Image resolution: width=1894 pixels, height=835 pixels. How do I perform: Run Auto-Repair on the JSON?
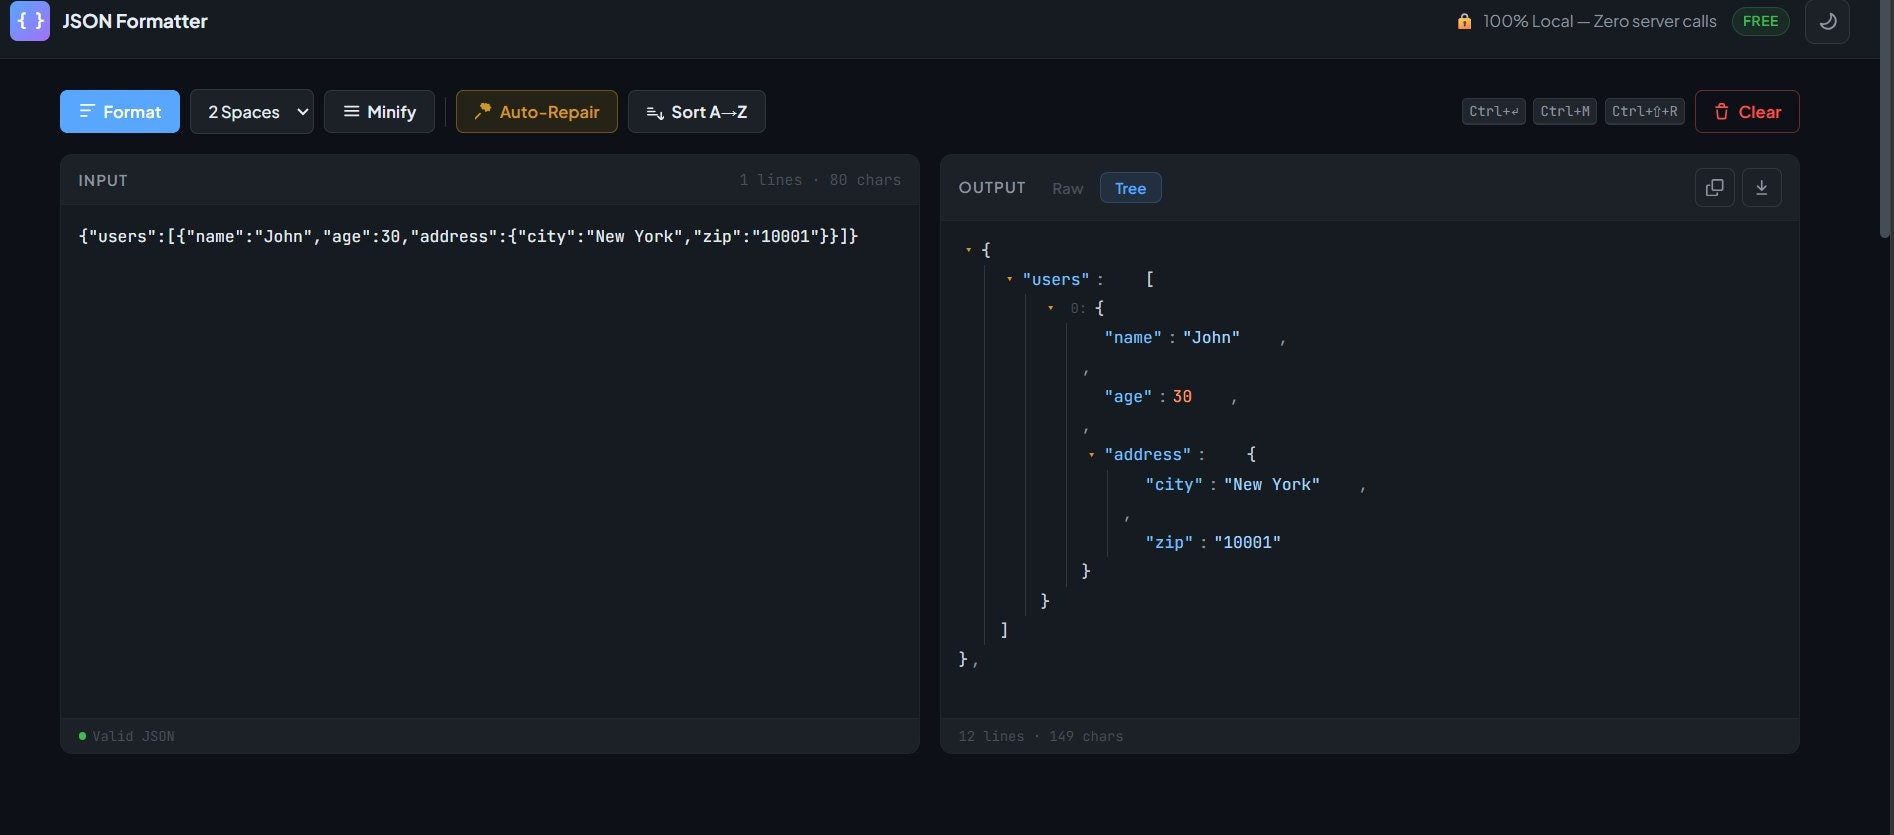point(537,112)
